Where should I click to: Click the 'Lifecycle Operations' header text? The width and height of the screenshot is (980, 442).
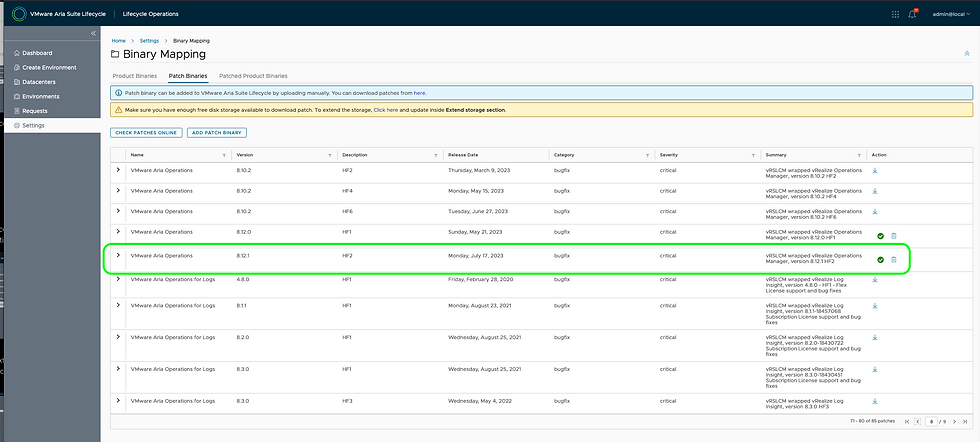(x=153, y=14)
